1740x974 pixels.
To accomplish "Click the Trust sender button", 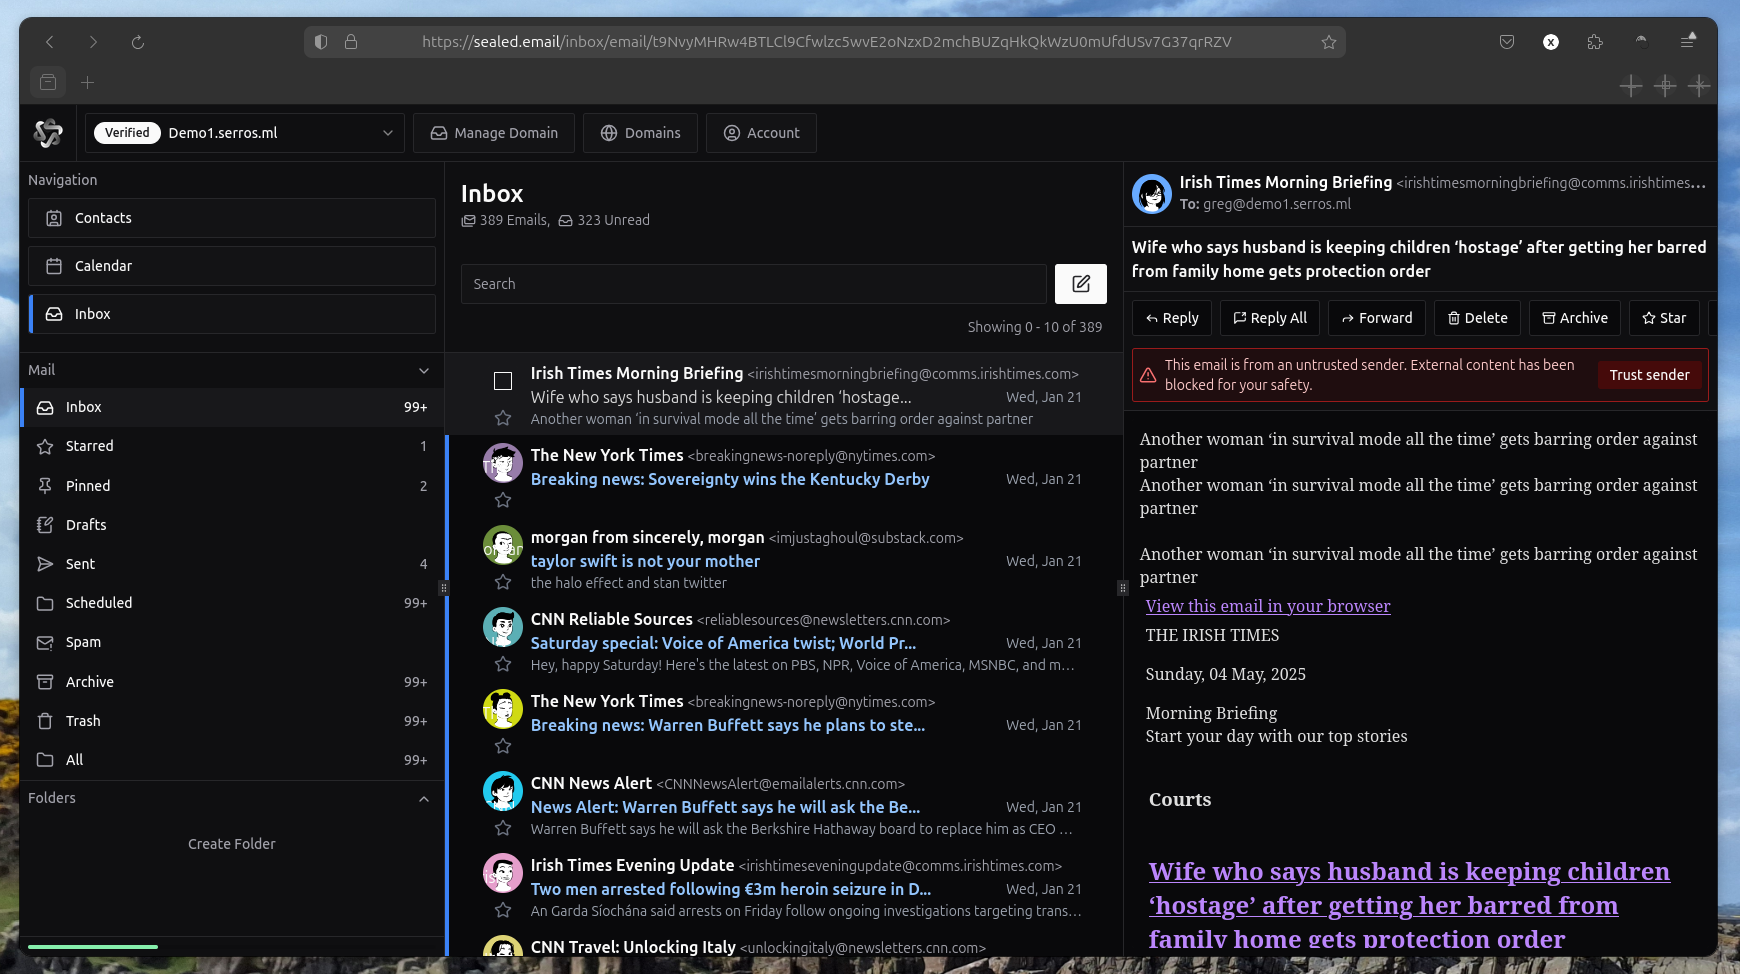I will (1649, 375).
